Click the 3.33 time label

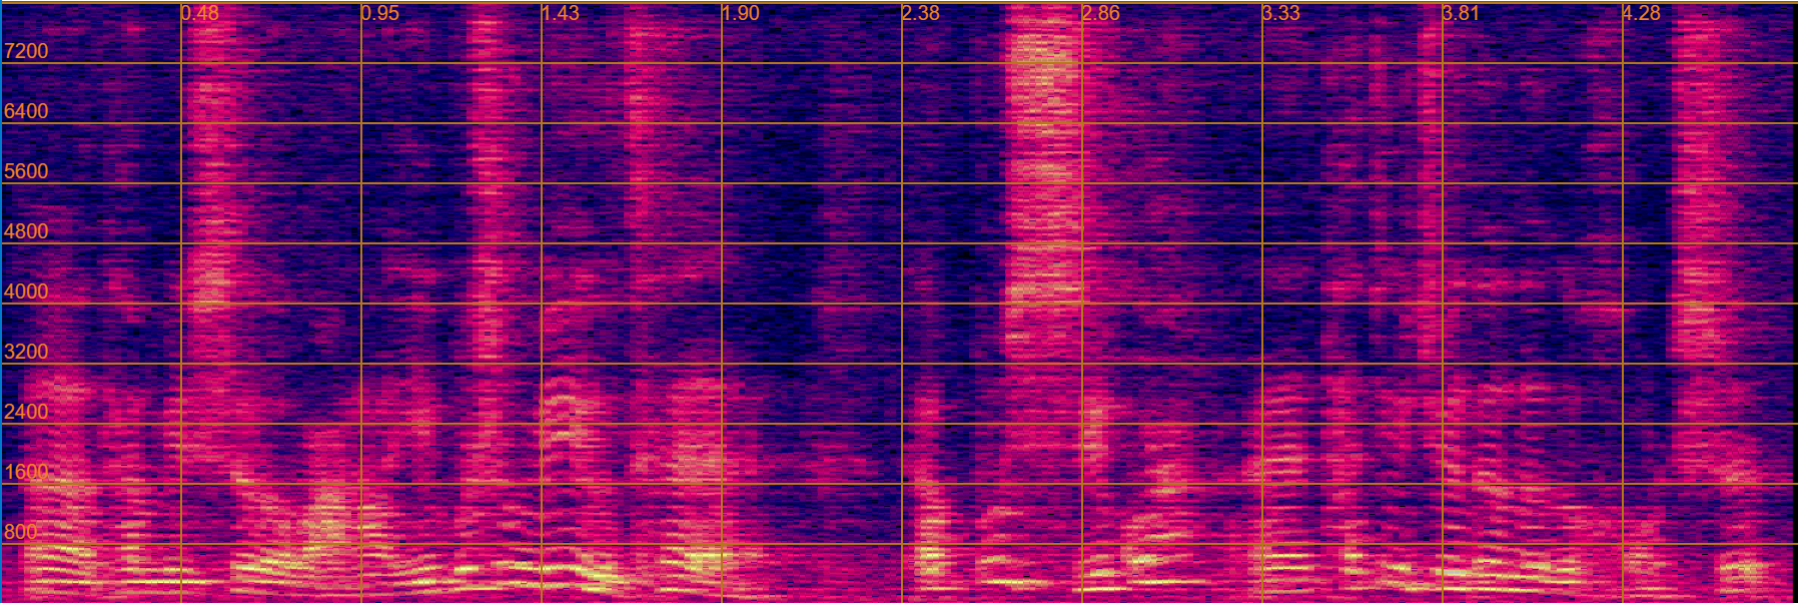1281,13
